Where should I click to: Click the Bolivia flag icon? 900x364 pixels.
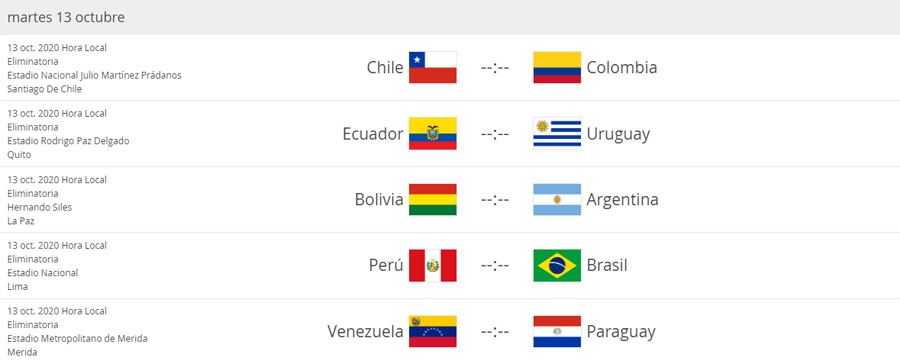point(432,199)
